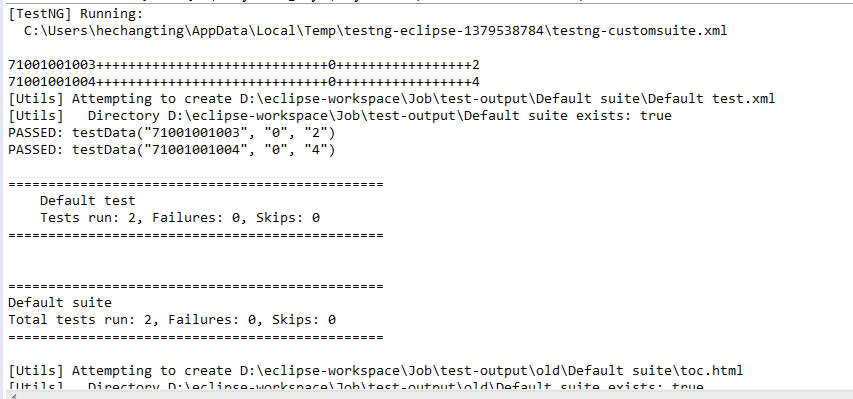Click the separator line below 'Total tests run'
Viewport: 853px width, 399px height.
click(196, 337)
